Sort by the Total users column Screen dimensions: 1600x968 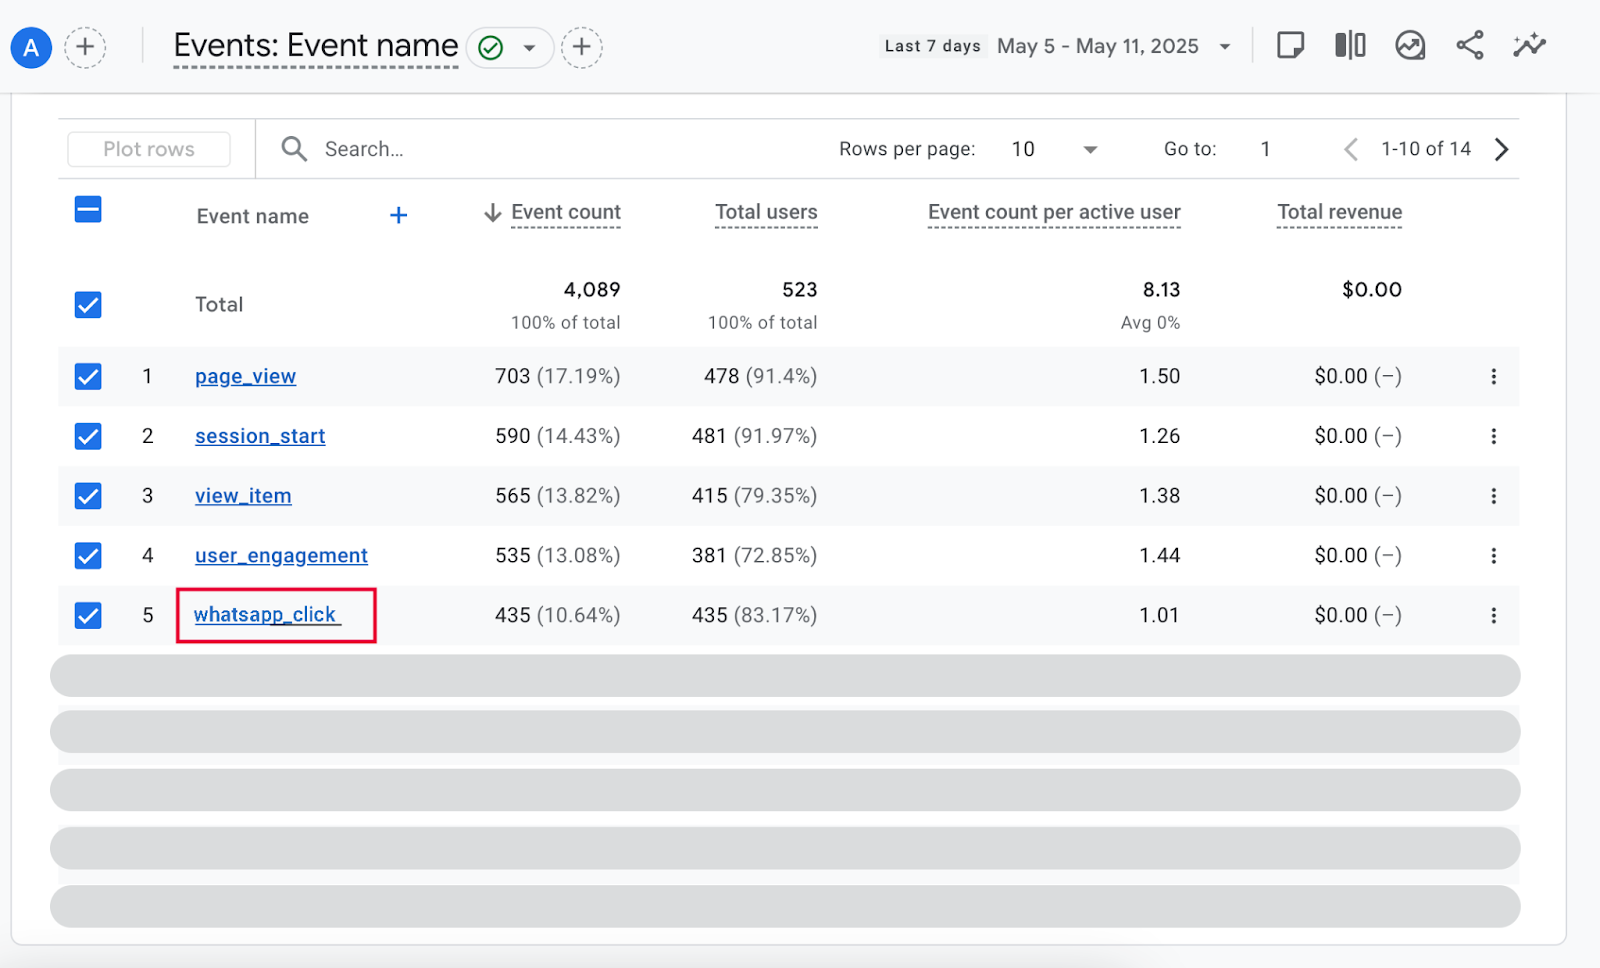click(x=766, y=212)
